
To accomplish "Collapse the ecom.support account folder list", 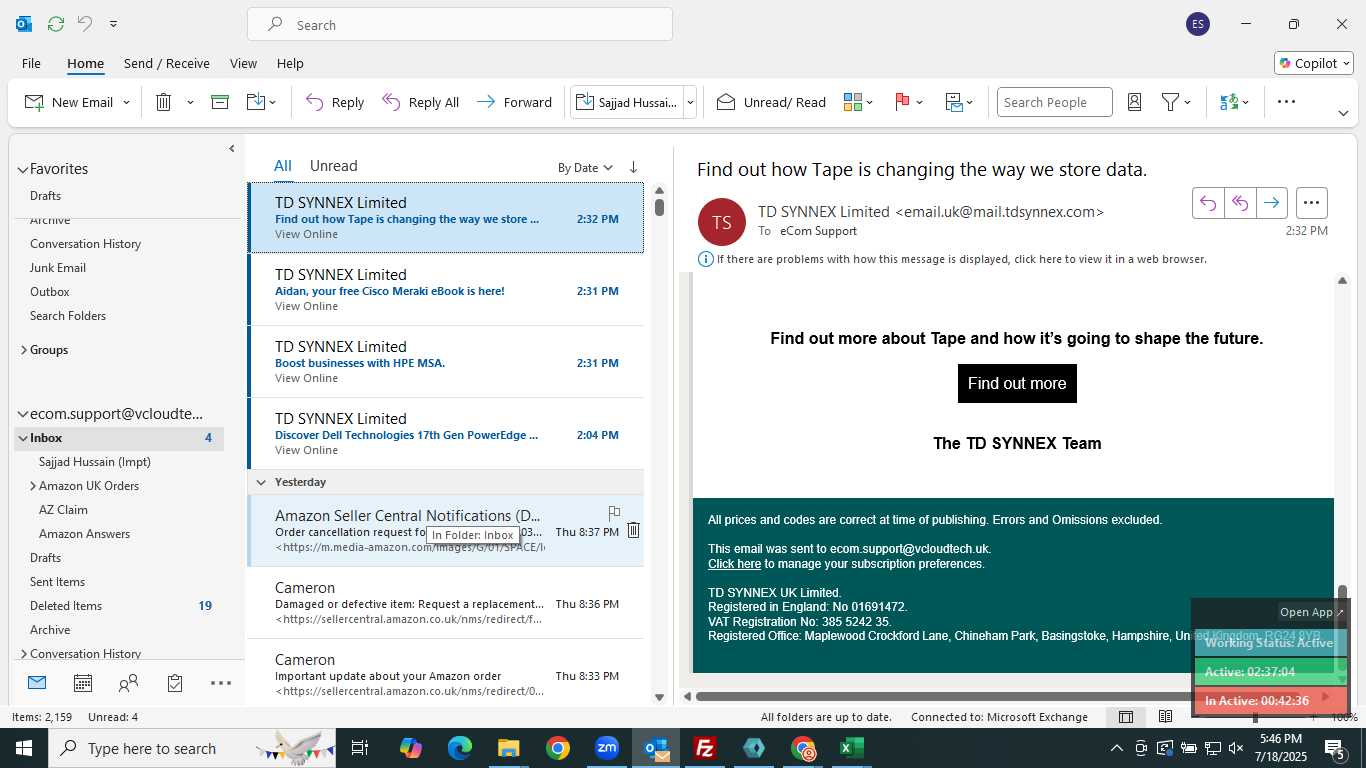I will (22, 414).
